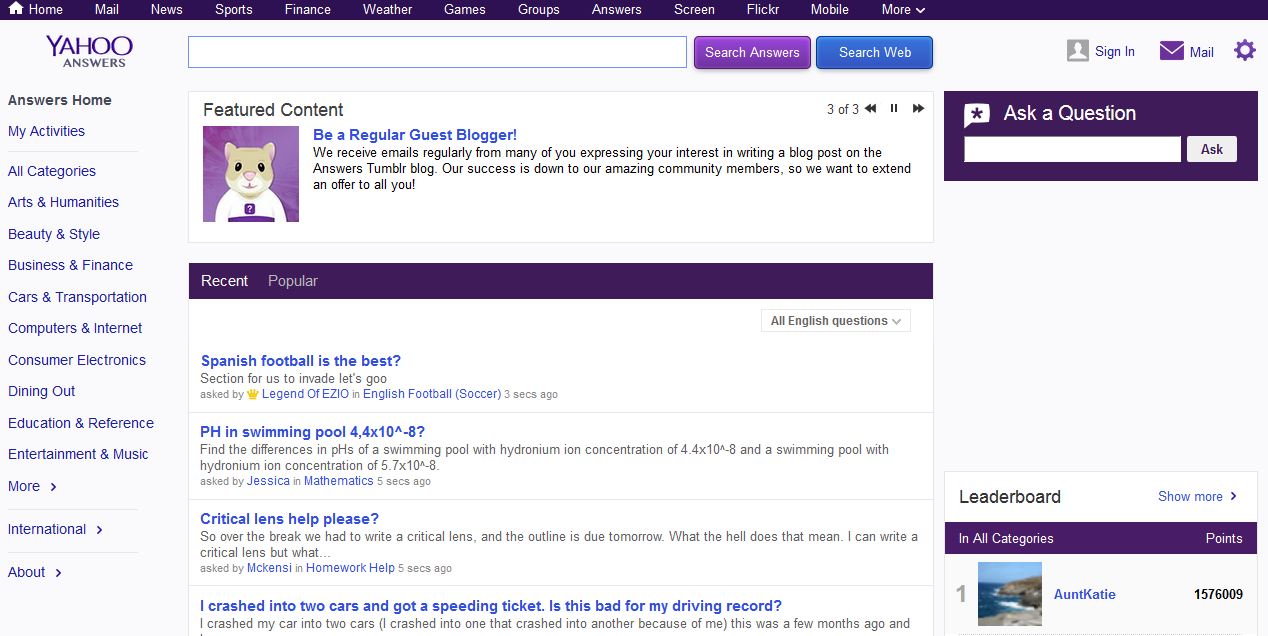Viewport: 1268px width, 636px height.
Task: Switch to the Popular tab
Action: coord(293,281)
